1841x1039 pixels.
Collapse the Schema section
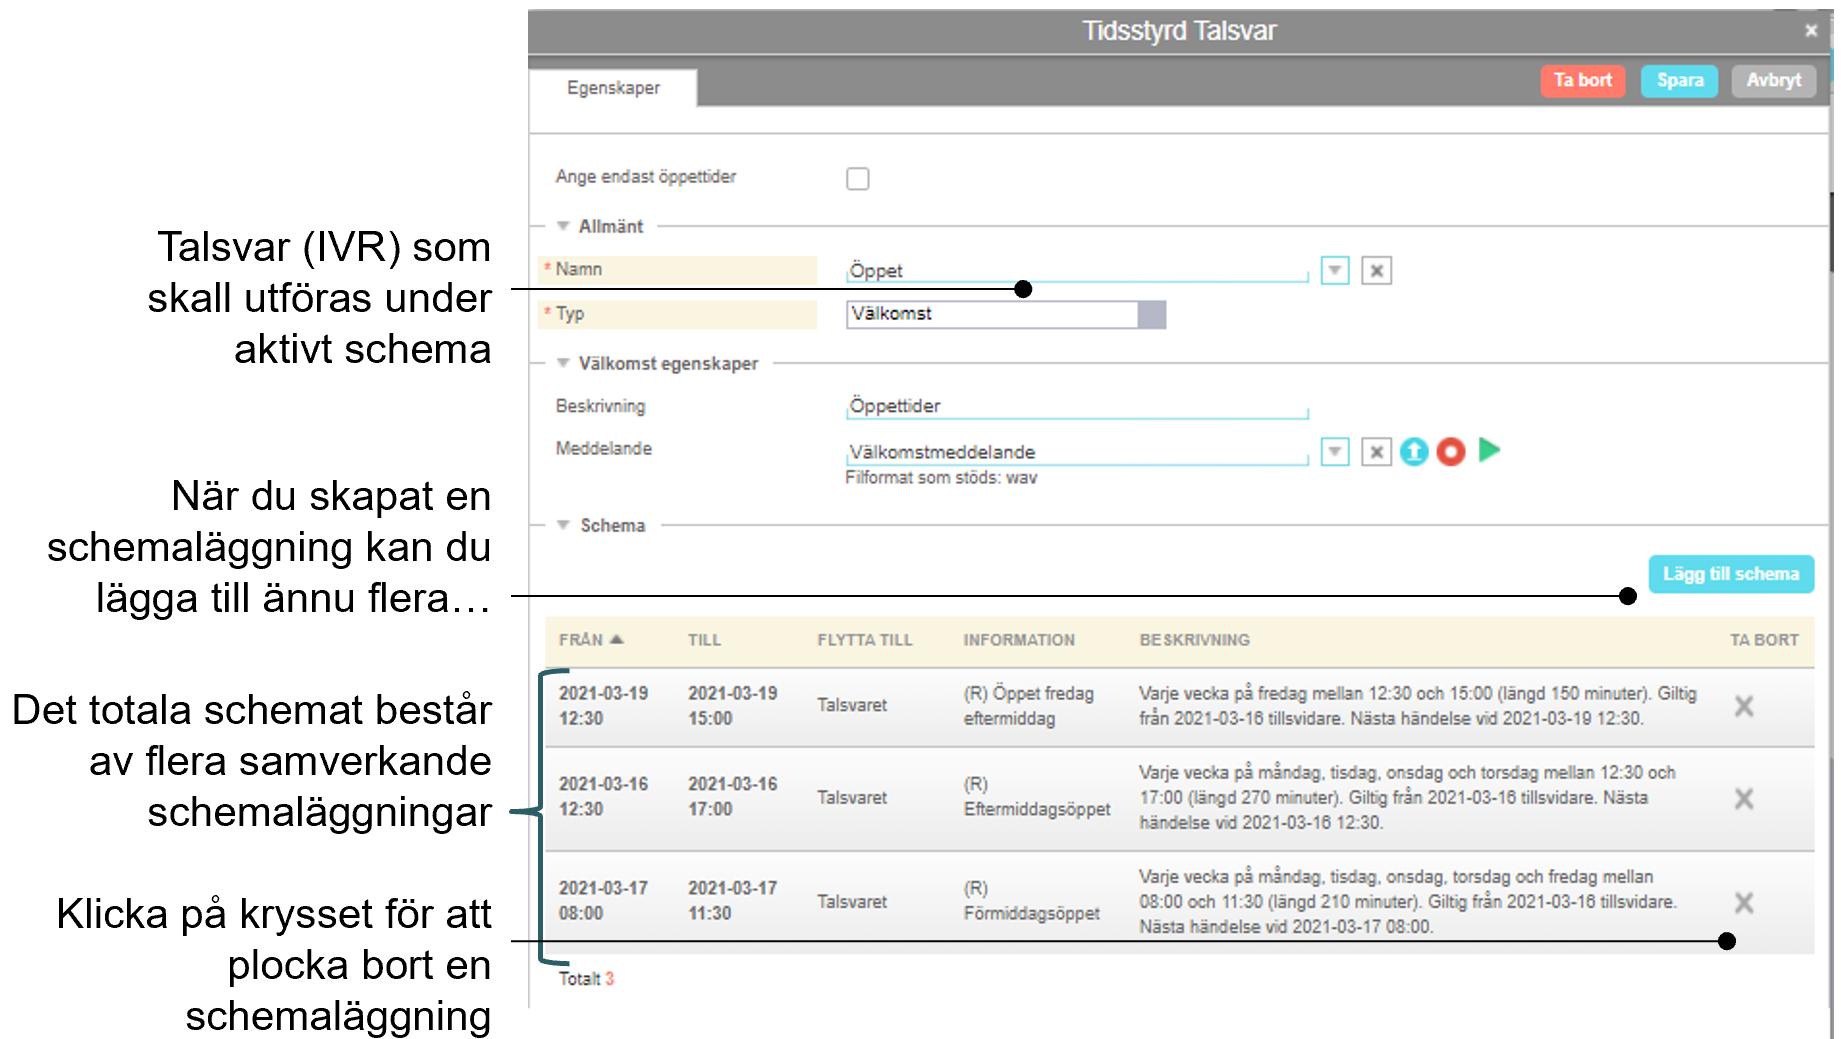click(563, 525)
